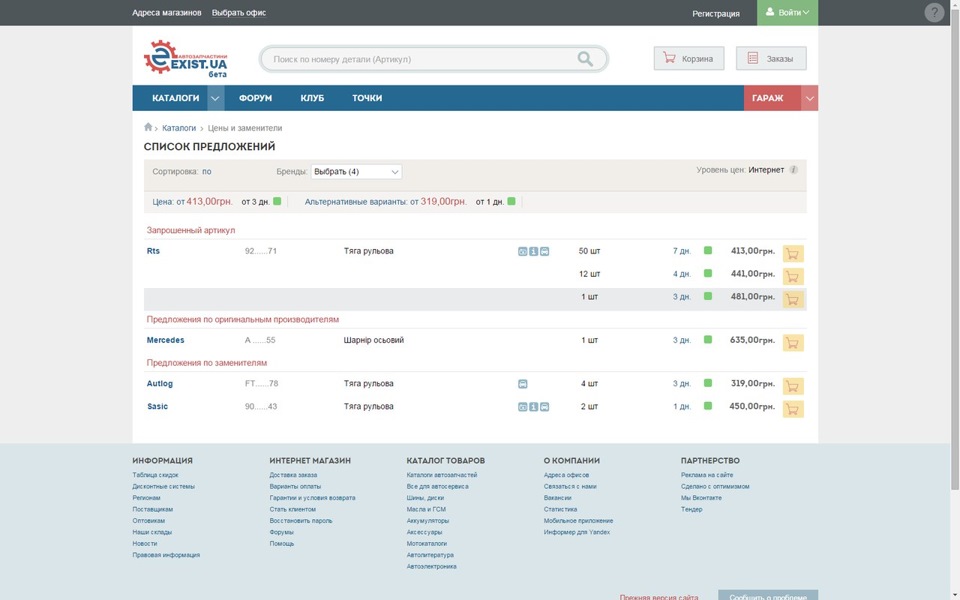The image size is (960, 600).
Task: Open the Форум navigation item
Action: tap(255, 98)
